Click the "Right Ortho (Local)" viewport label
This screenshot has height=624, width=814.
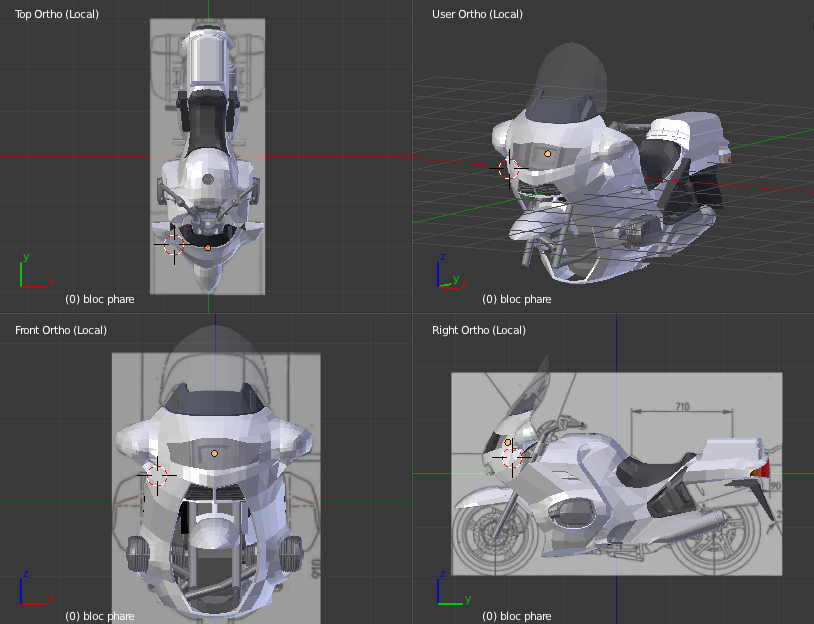478,330
